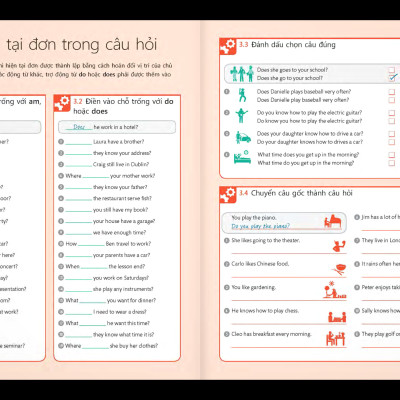Click the page title 'tại đơn trong câu hỏi'
The image size is (400, 400).
(x=82, y=45)
